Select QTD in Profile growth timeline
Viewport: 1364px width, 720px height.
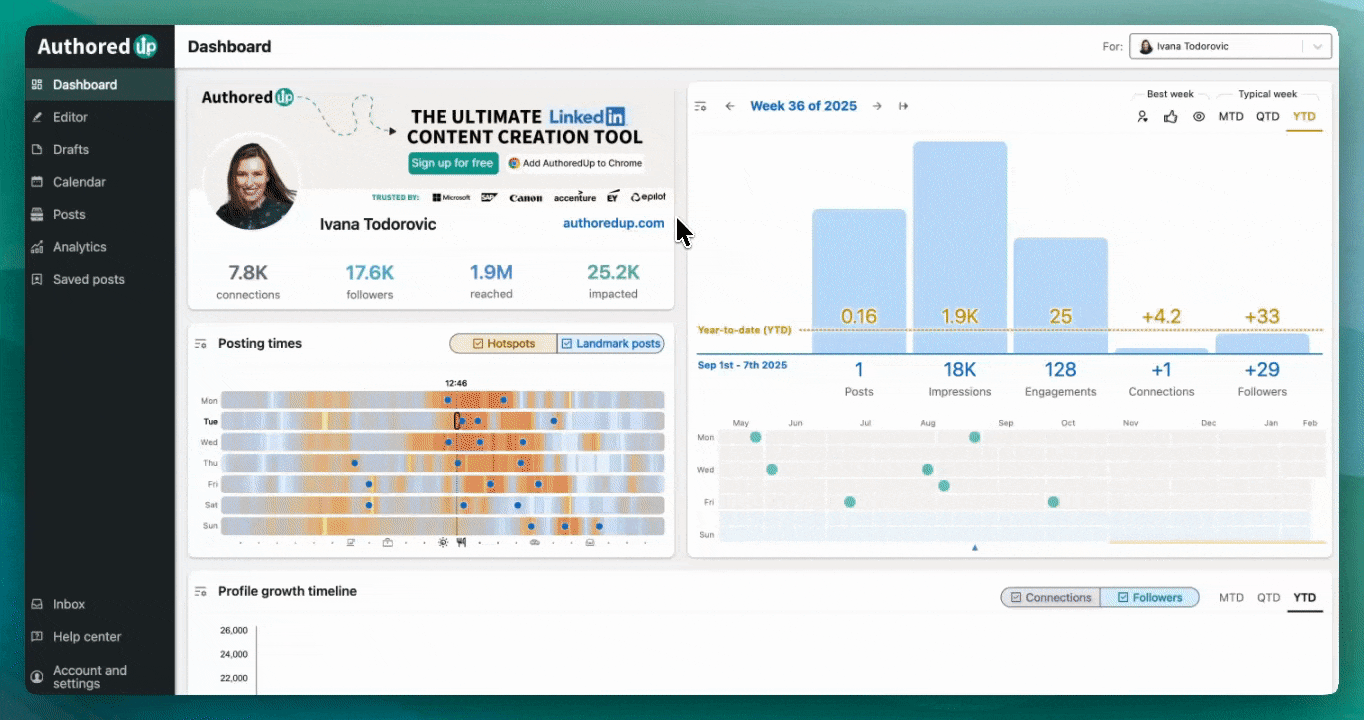[x=1268, y=598]
